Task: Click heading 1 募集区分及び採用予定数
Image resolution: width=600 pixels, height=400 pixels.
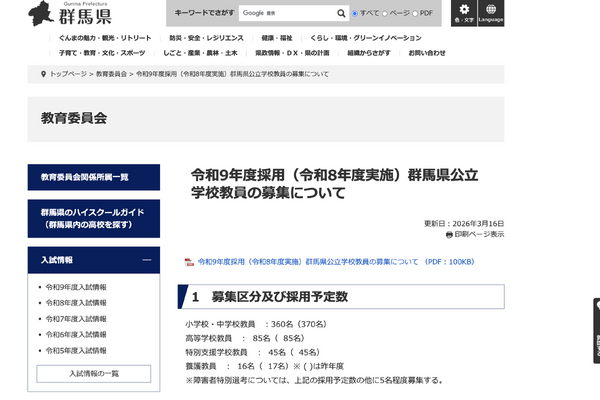Action: click(341, 297)
